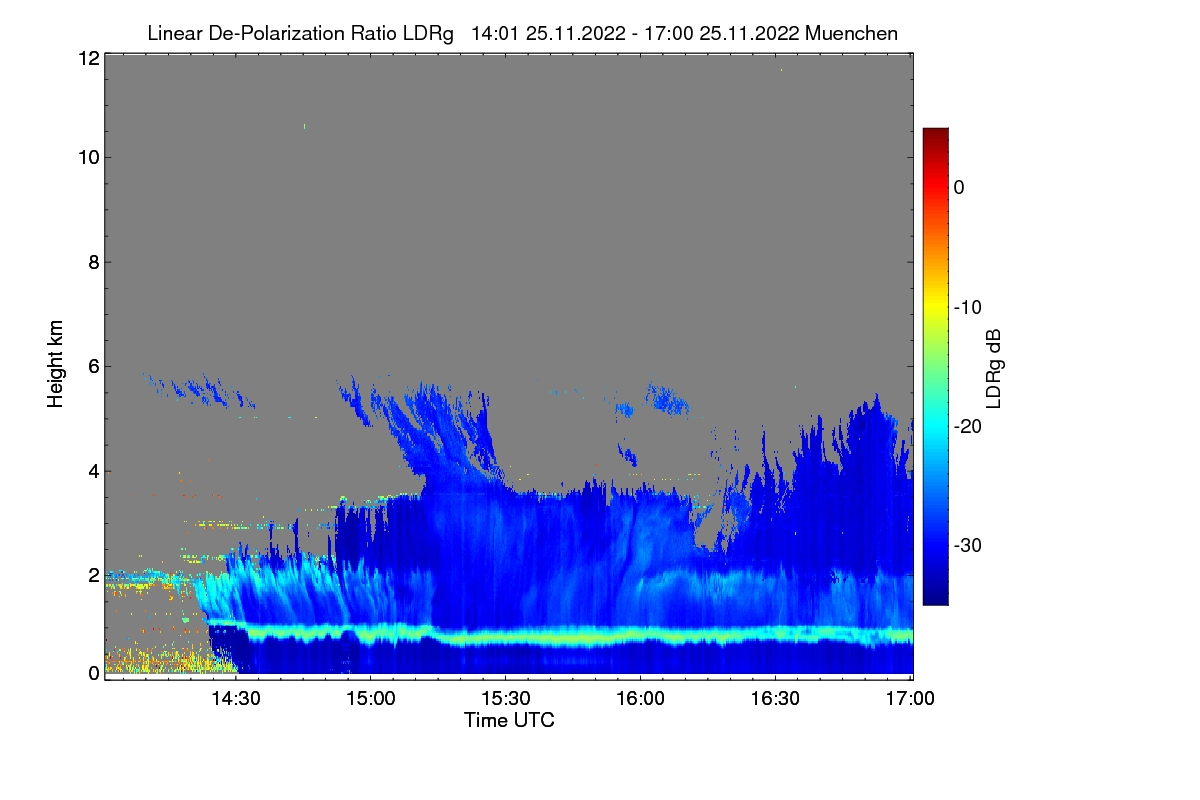Click the height tick label '8'
The width and height of the screenshot is (1200, 800).
pyautogui.click(x=93, y=262)
